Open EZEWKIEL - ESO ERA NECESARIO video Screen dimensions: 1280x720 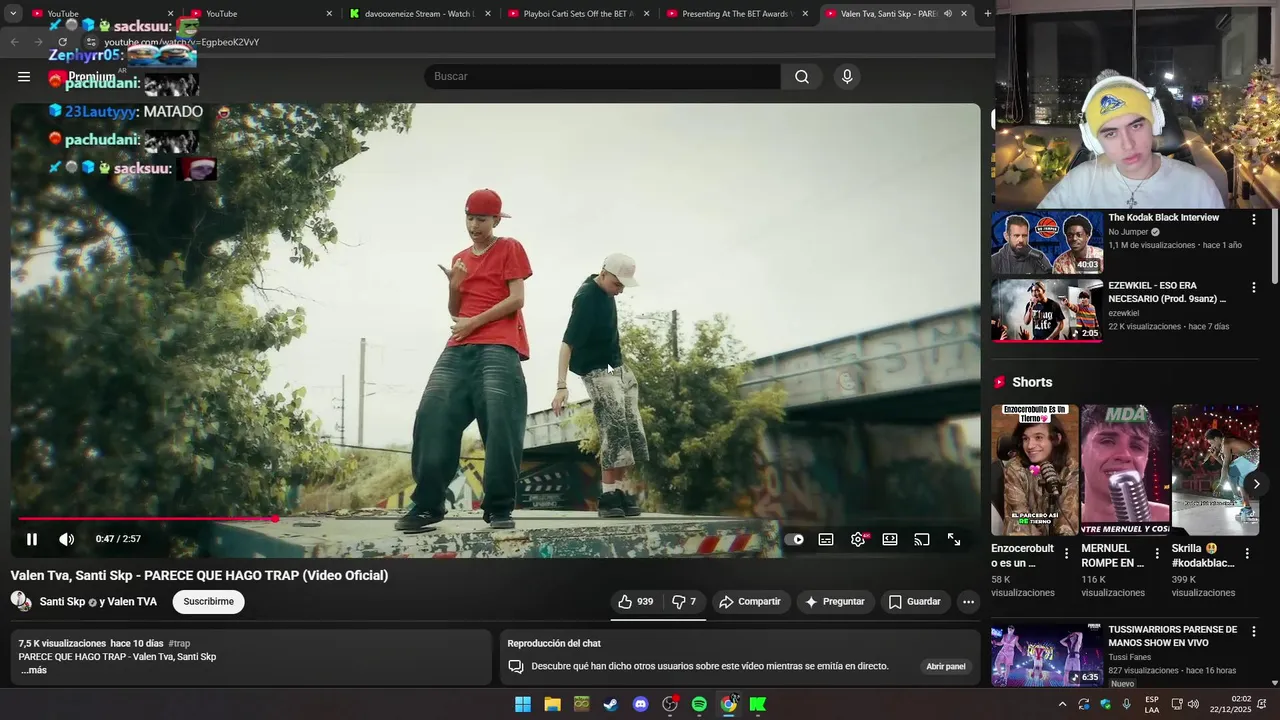pyautogui.click(x=1047, y=310)
